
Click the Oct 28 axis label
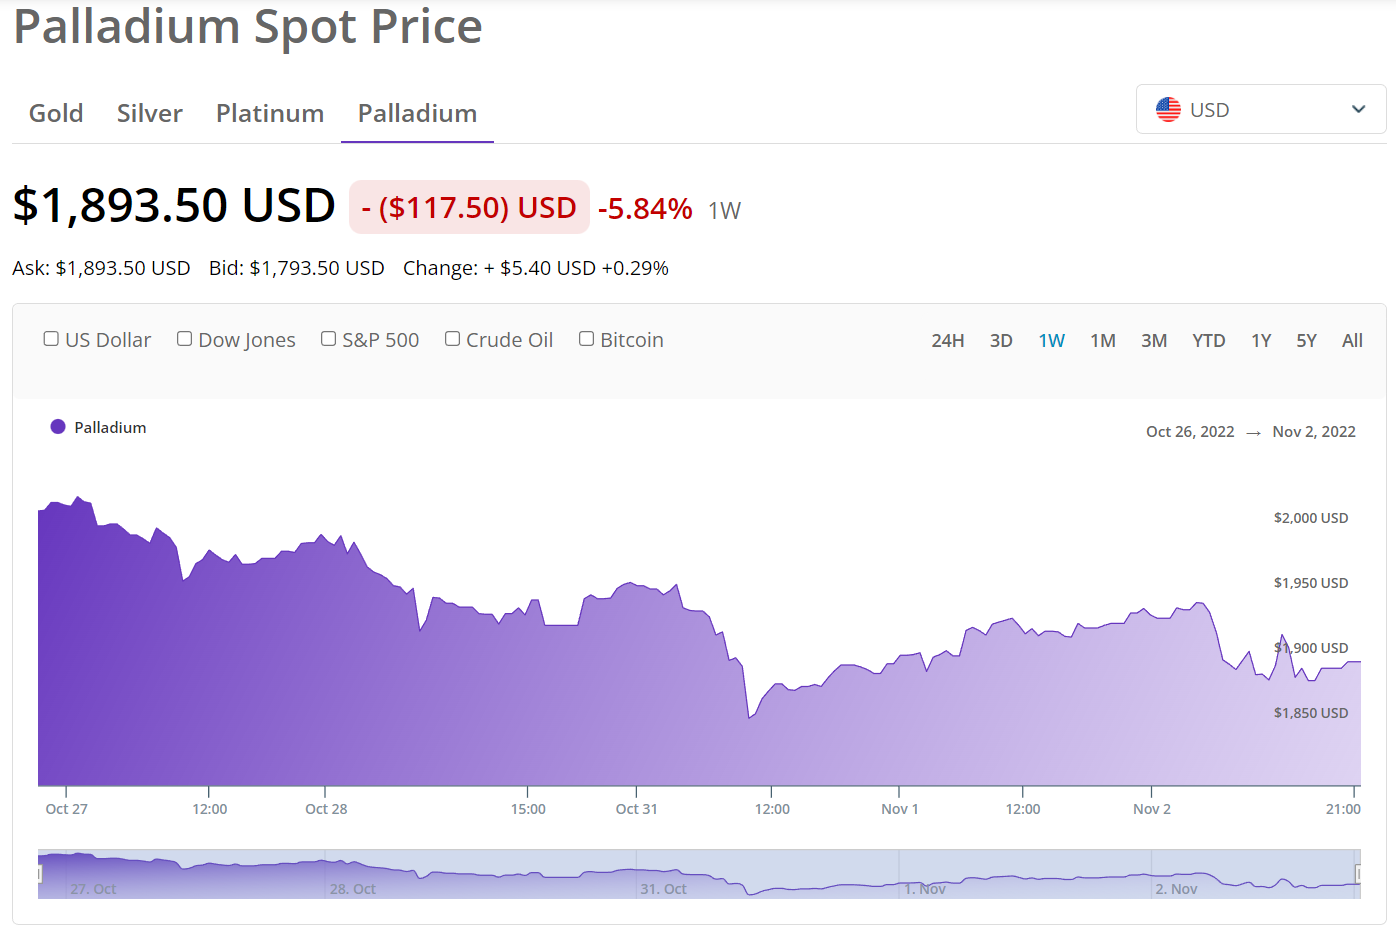click(326, 809)
